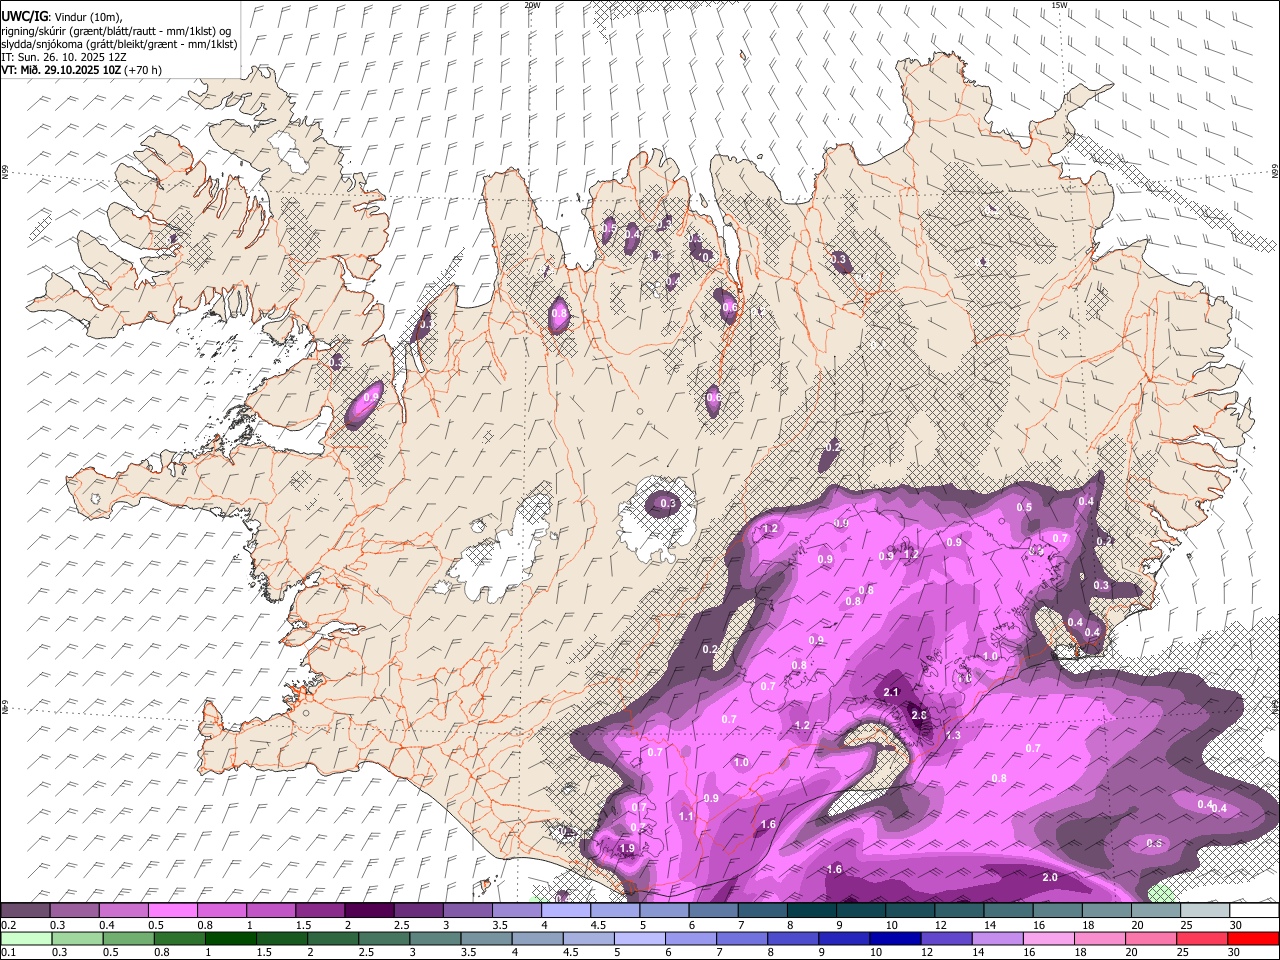Click the 'VT: Mið. 29.10.2025 10Z (+70 h)' line
Image resolution: width=1280 pixels, height=960 pixels.
(82, 70)
